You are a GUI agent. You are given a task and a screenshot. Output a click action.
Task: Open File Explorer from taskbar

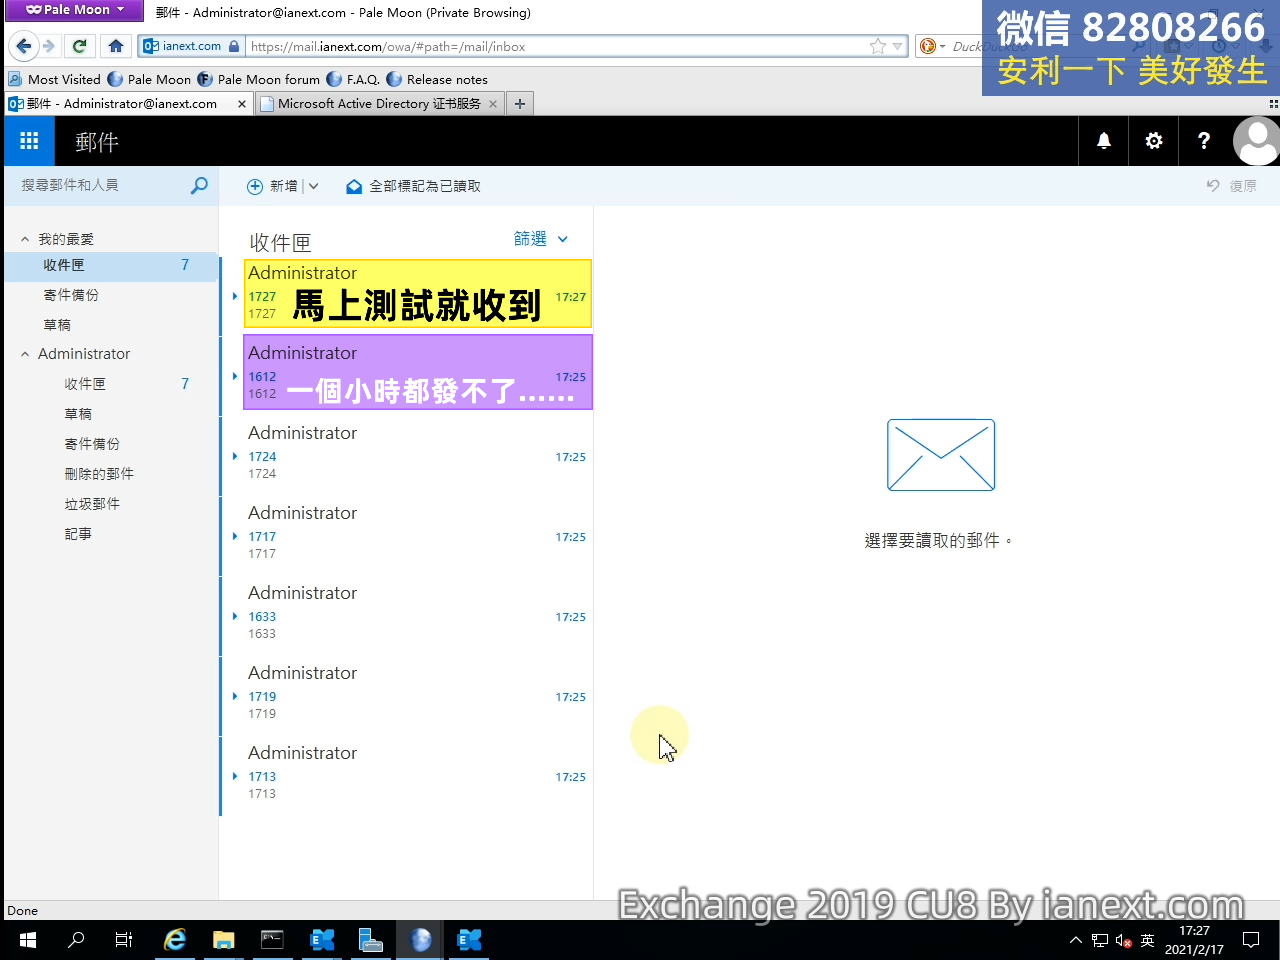[x=224, y=940]
